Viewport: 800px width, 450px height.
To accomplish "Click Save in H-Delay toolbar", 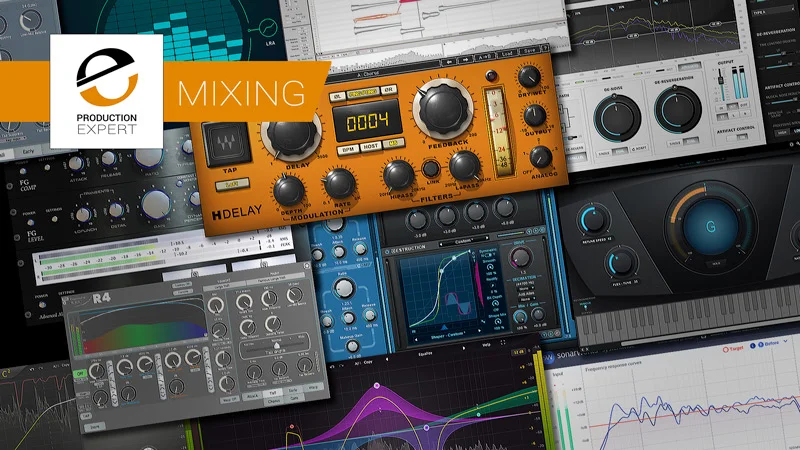I will point(530,51).
